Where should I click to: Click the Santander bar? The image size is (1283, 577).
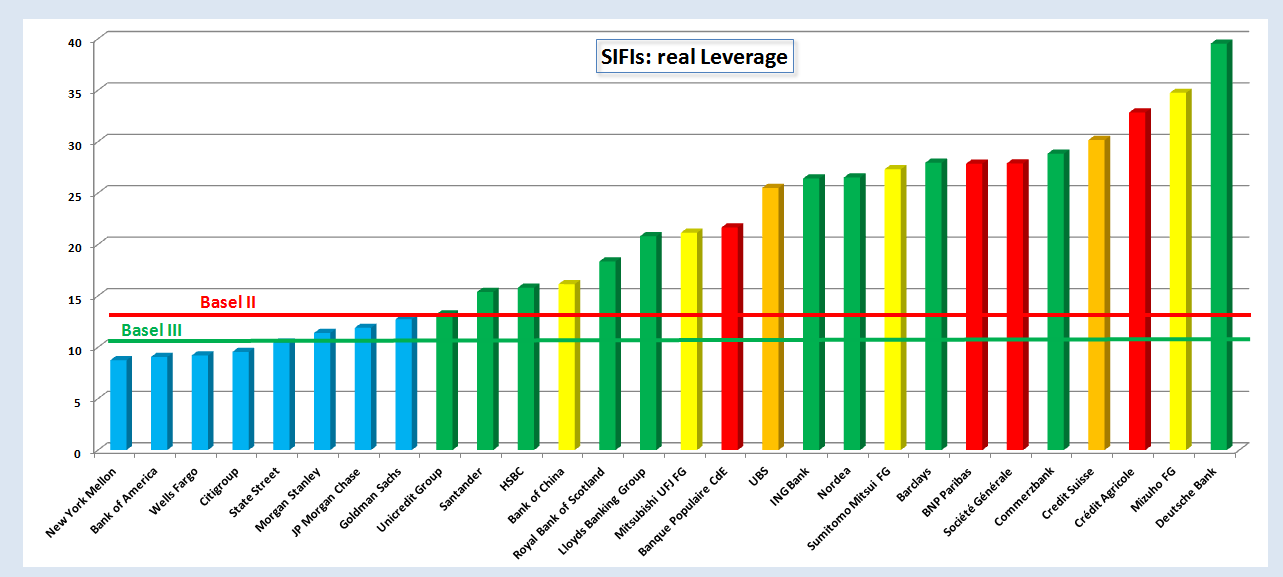pos(488,369)
